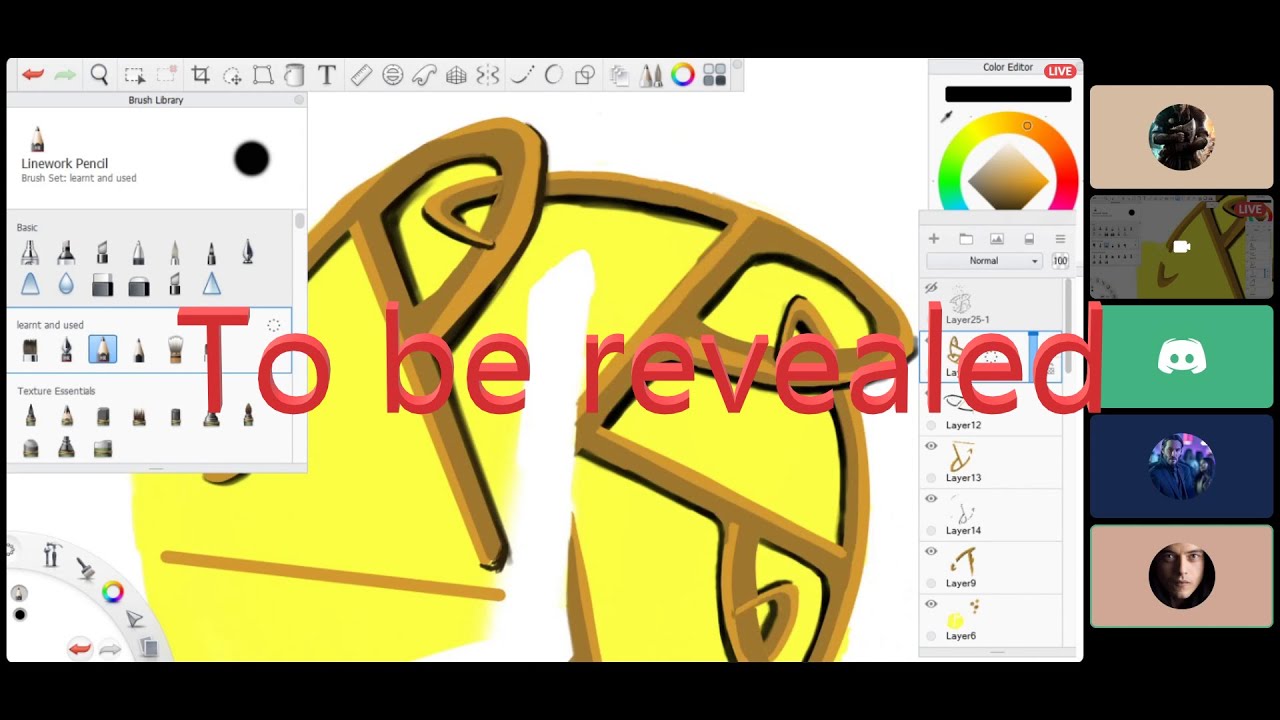Open the Perspective Guides tool

(456, 75)
